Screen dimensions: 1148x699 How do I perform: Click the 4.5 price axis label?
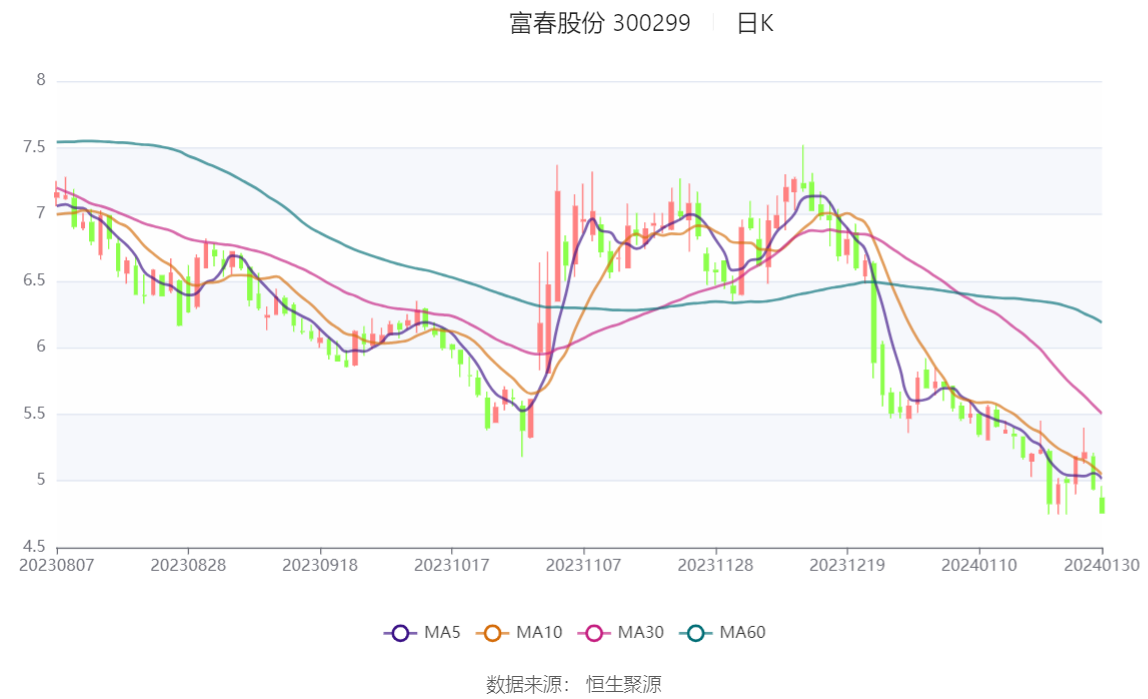(x=34, y=547)
